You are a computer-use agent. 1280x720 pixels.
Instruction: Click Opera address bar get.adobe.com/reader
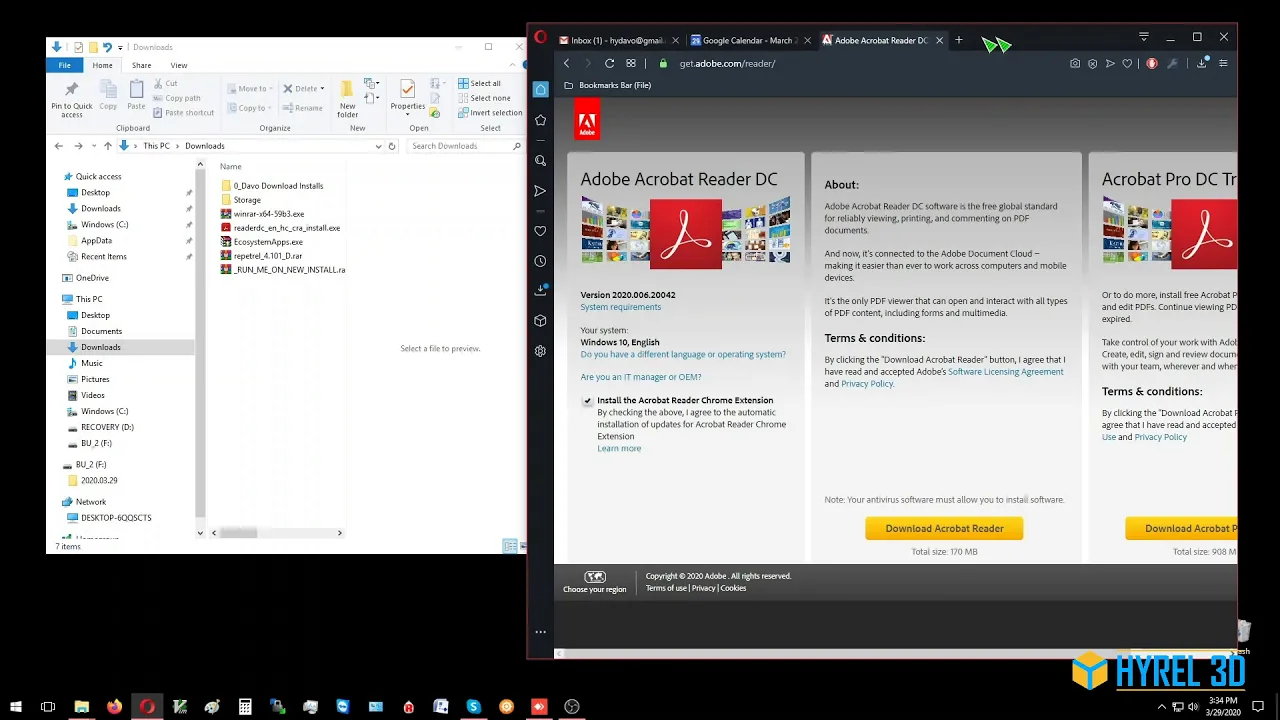pos(727,63)
